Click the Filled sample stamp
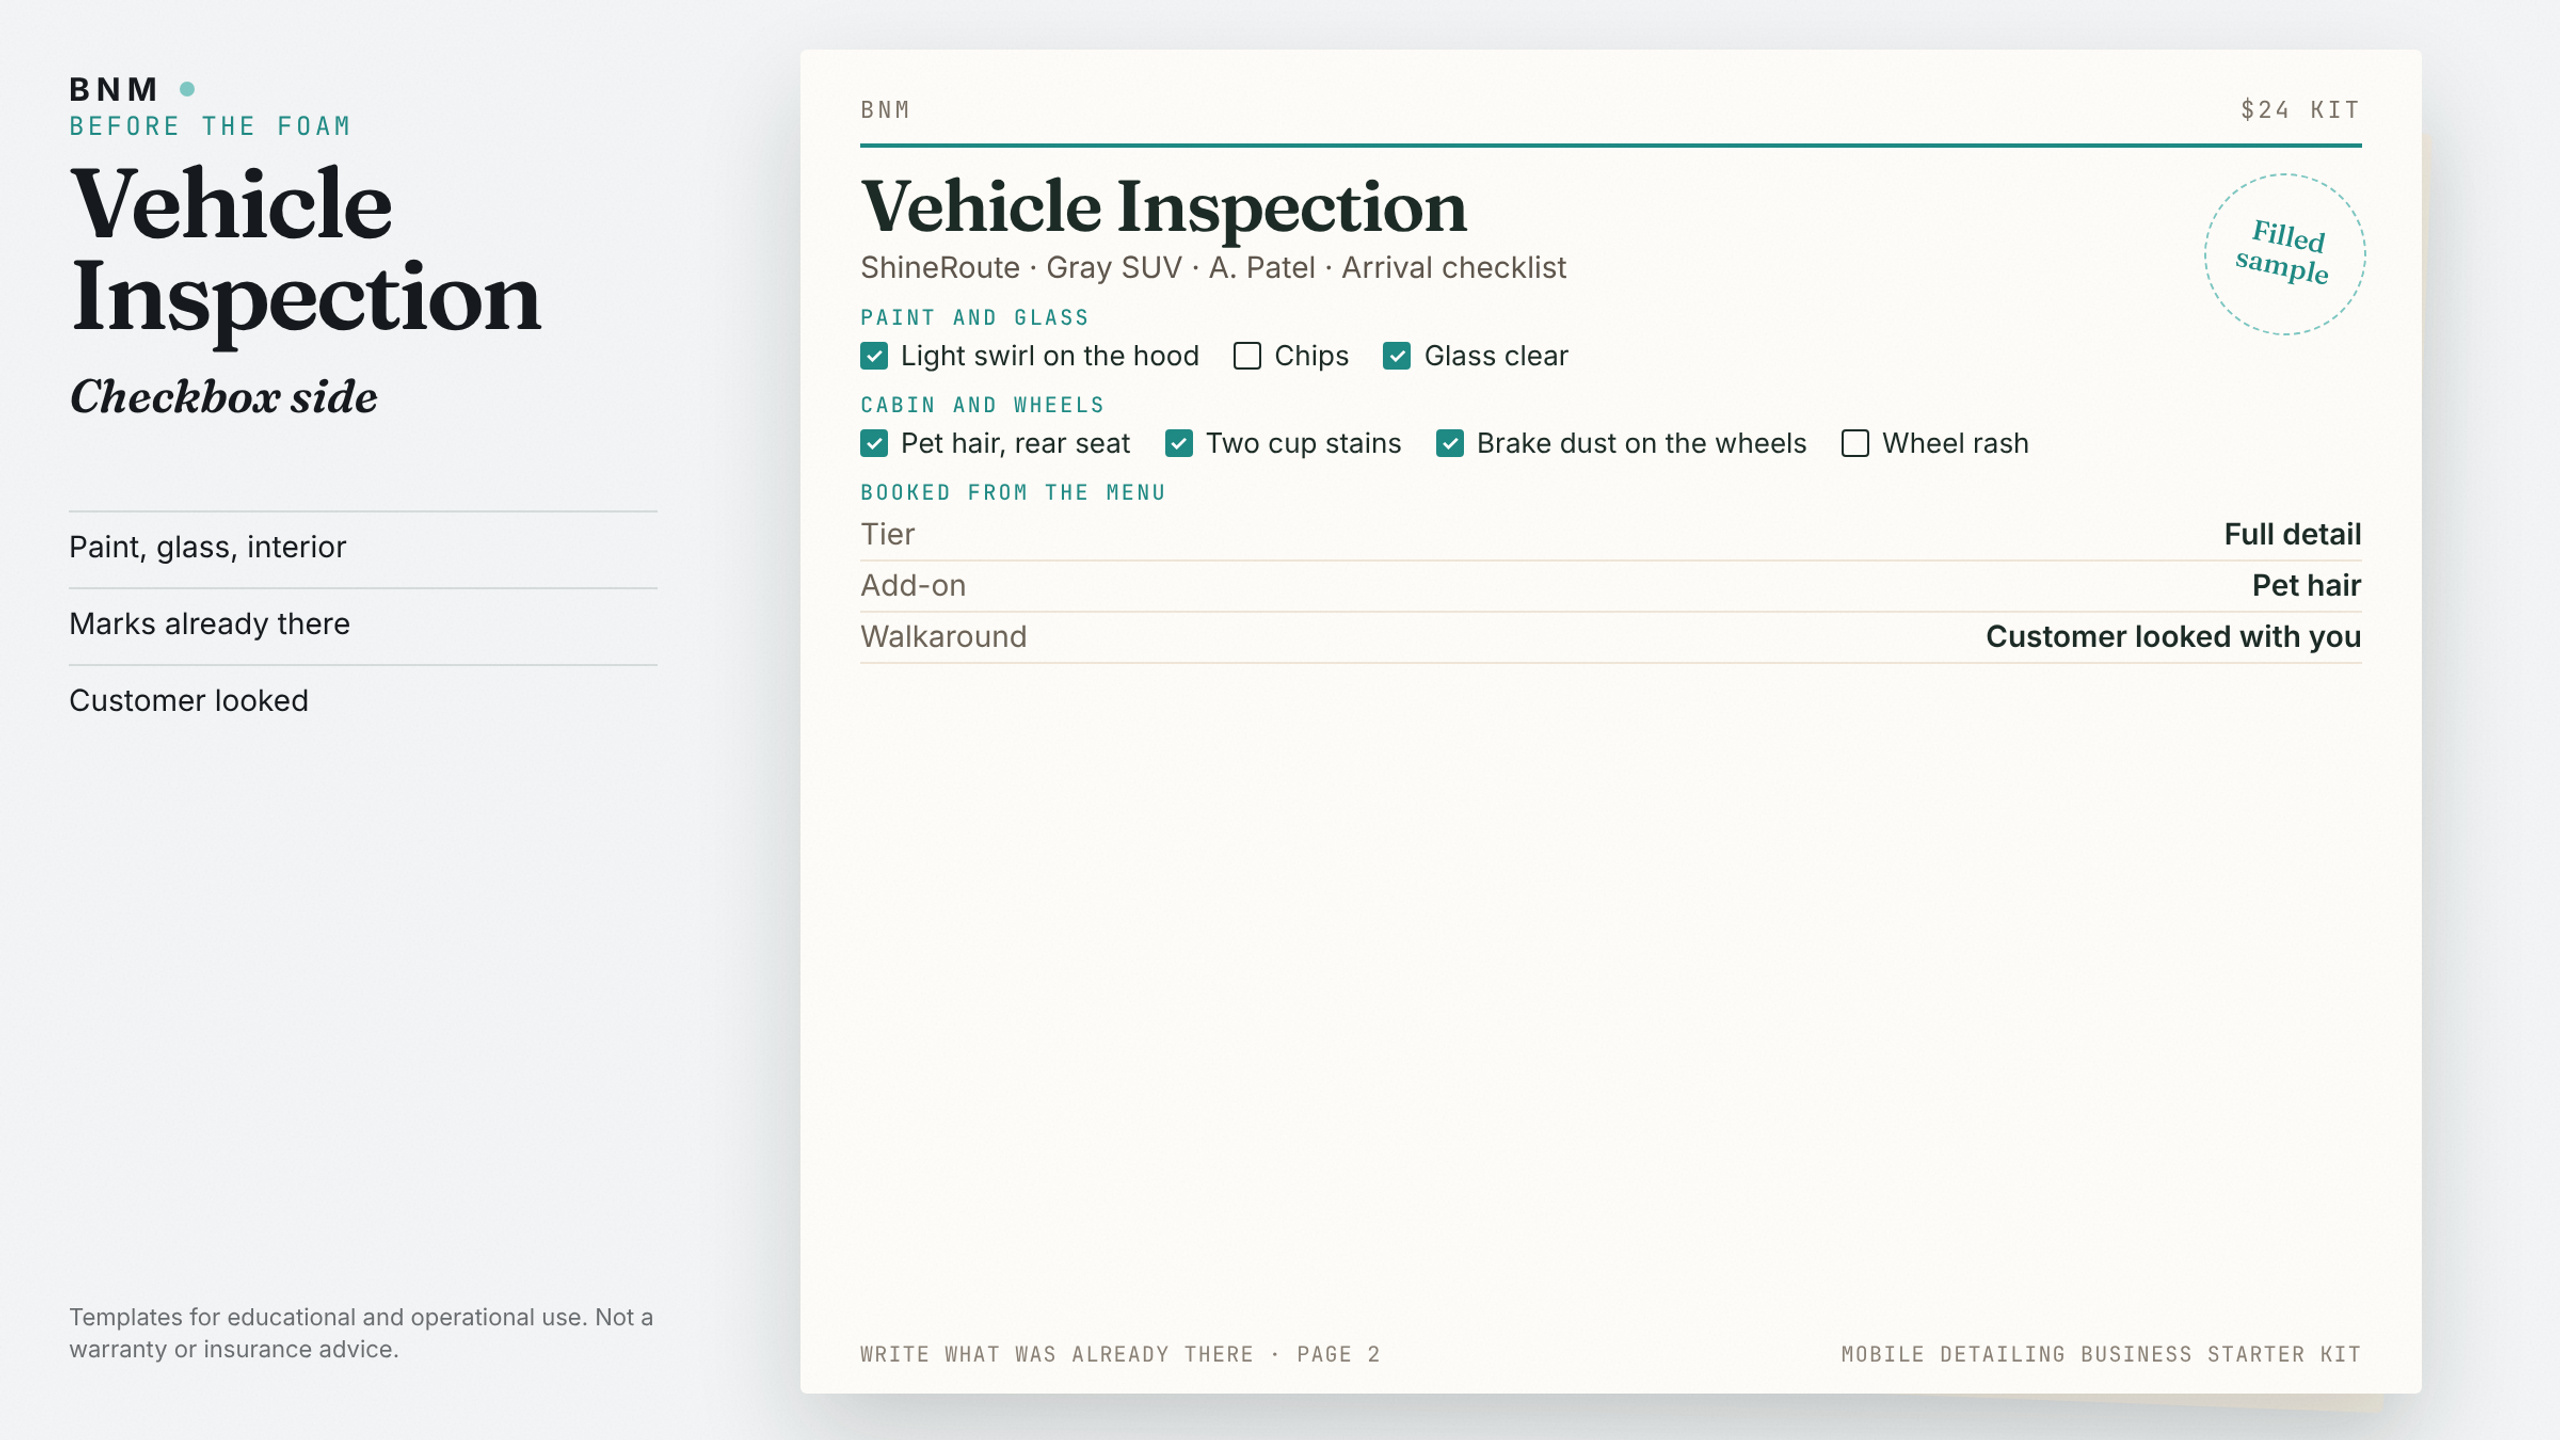The image size is (2560, 1440). pos(2284,254)
